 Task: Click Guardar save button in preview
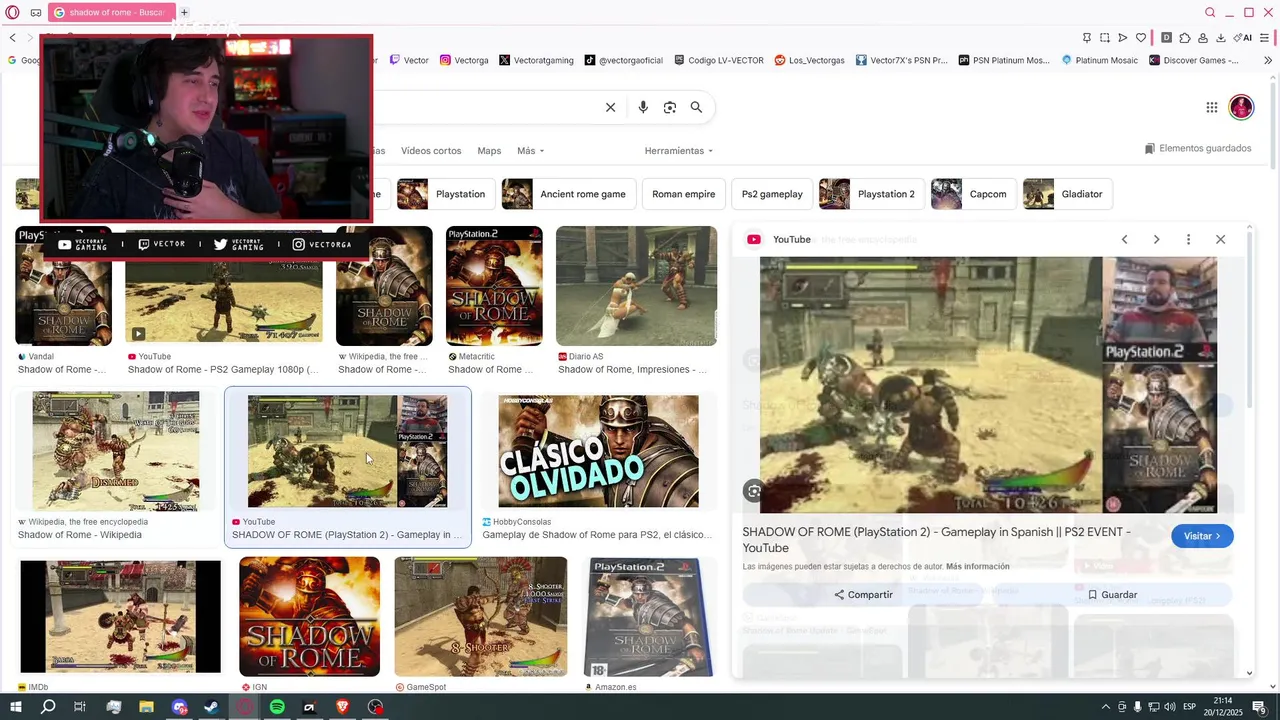tap(1112, 594)
